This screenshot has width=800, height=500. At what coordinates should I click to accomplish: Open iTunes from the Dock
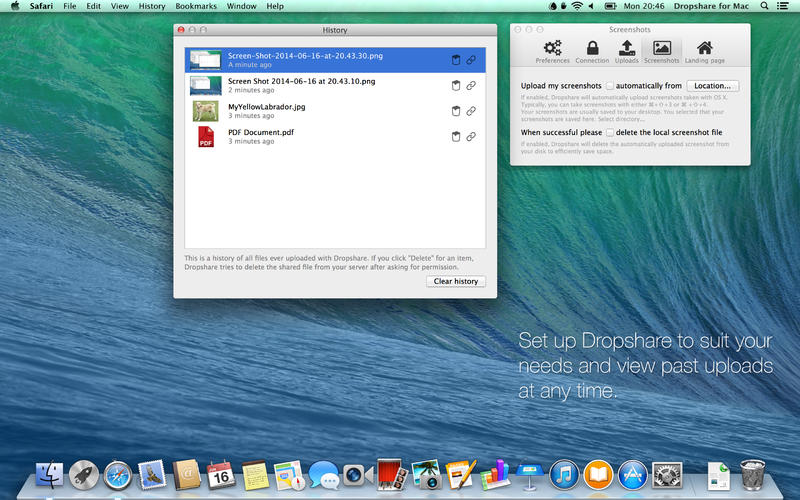coord(564,475)
